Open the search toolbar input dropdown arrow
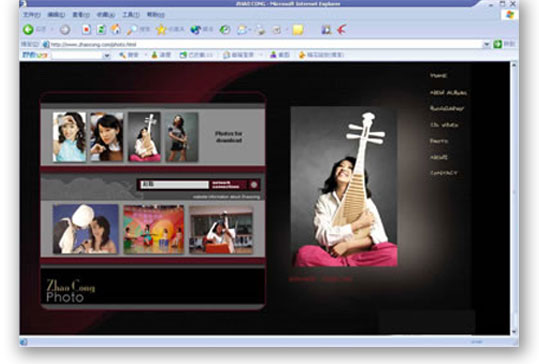Viewport: 539px width, 364px height. [x=107, y=55]
